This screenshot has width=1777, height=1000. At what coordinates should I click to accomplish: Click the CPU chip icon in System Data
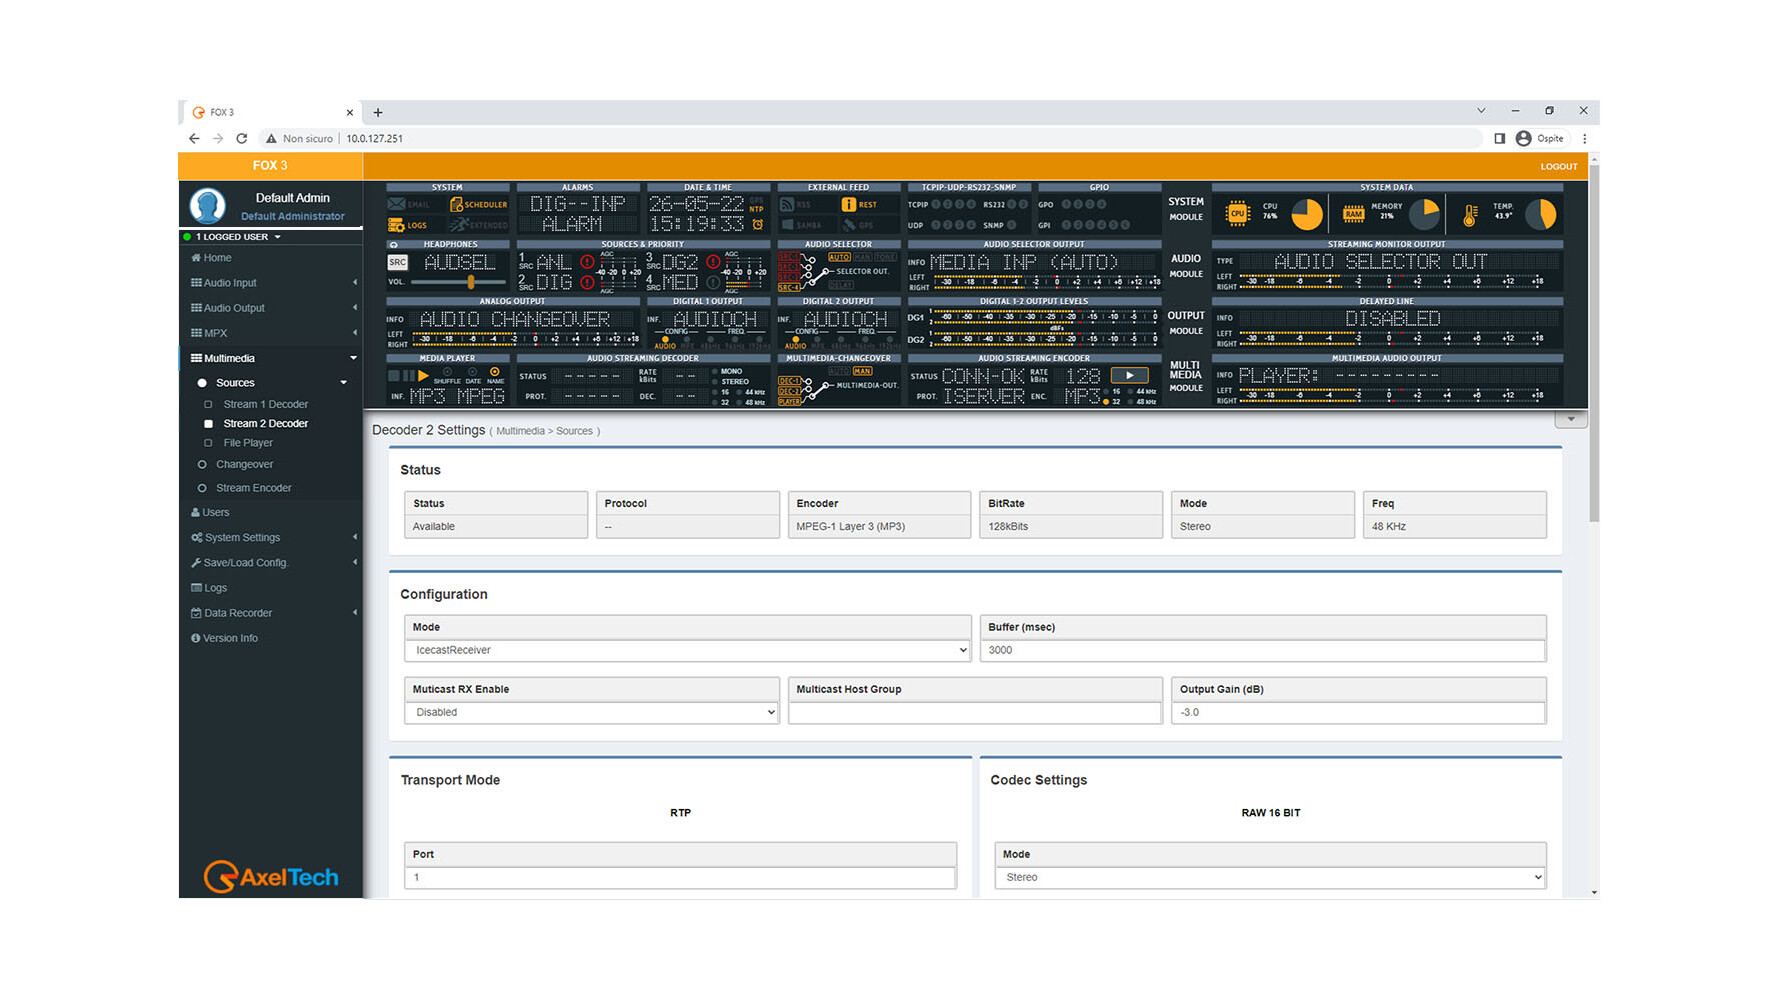click(x=1237, y=213)
